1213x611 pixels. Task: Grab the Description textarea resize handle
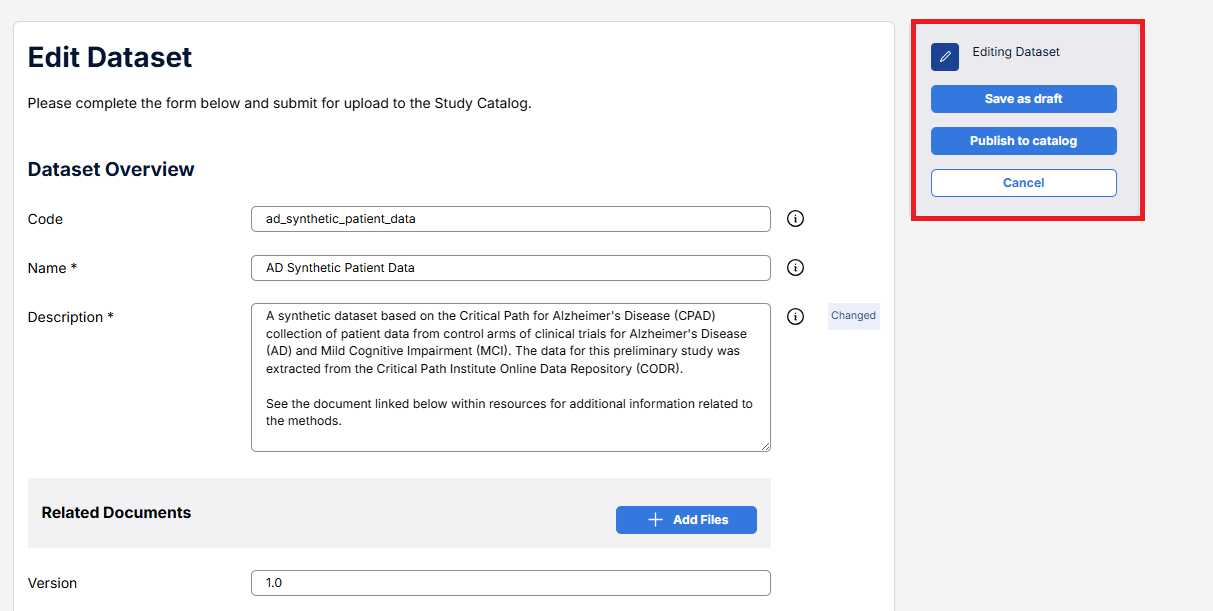[765, 446]
